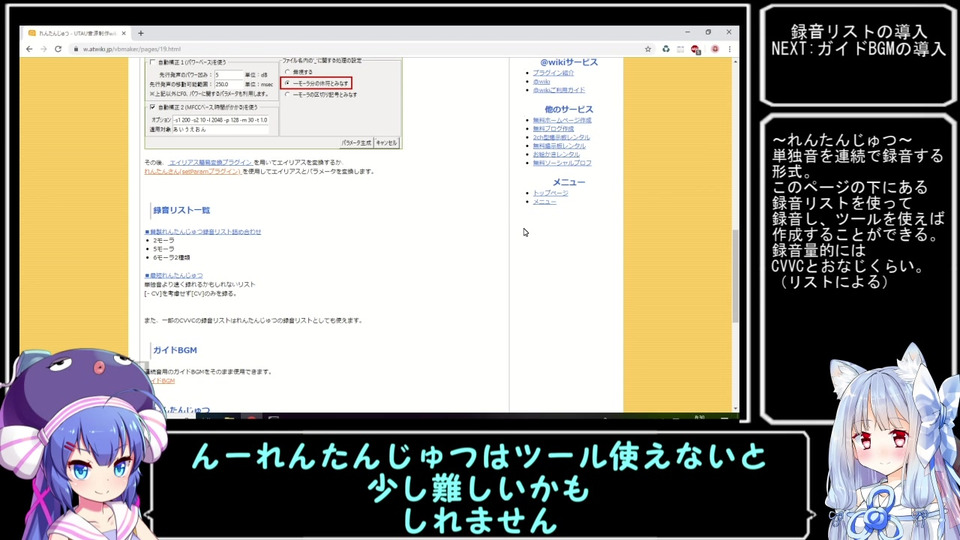Open the 無料ブログ作成 link
Screen dimensions: 960x540
point(553,129)
